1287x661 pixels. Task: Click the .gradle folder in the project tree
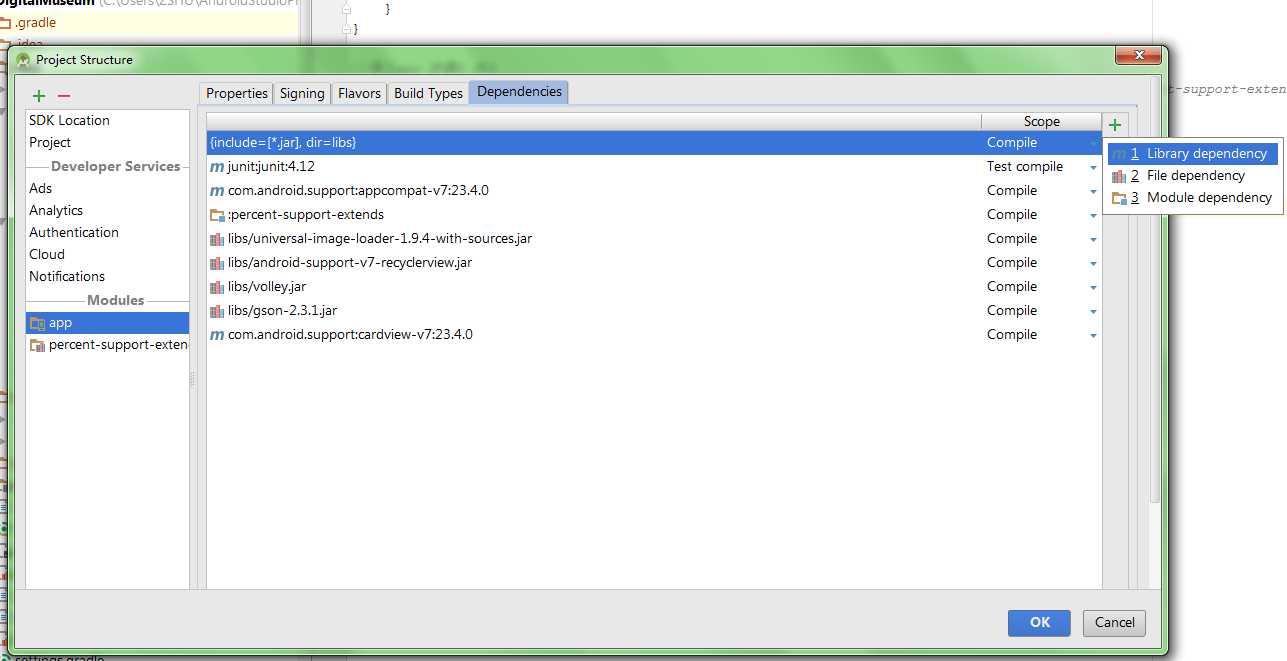click(x=35, y=22)
